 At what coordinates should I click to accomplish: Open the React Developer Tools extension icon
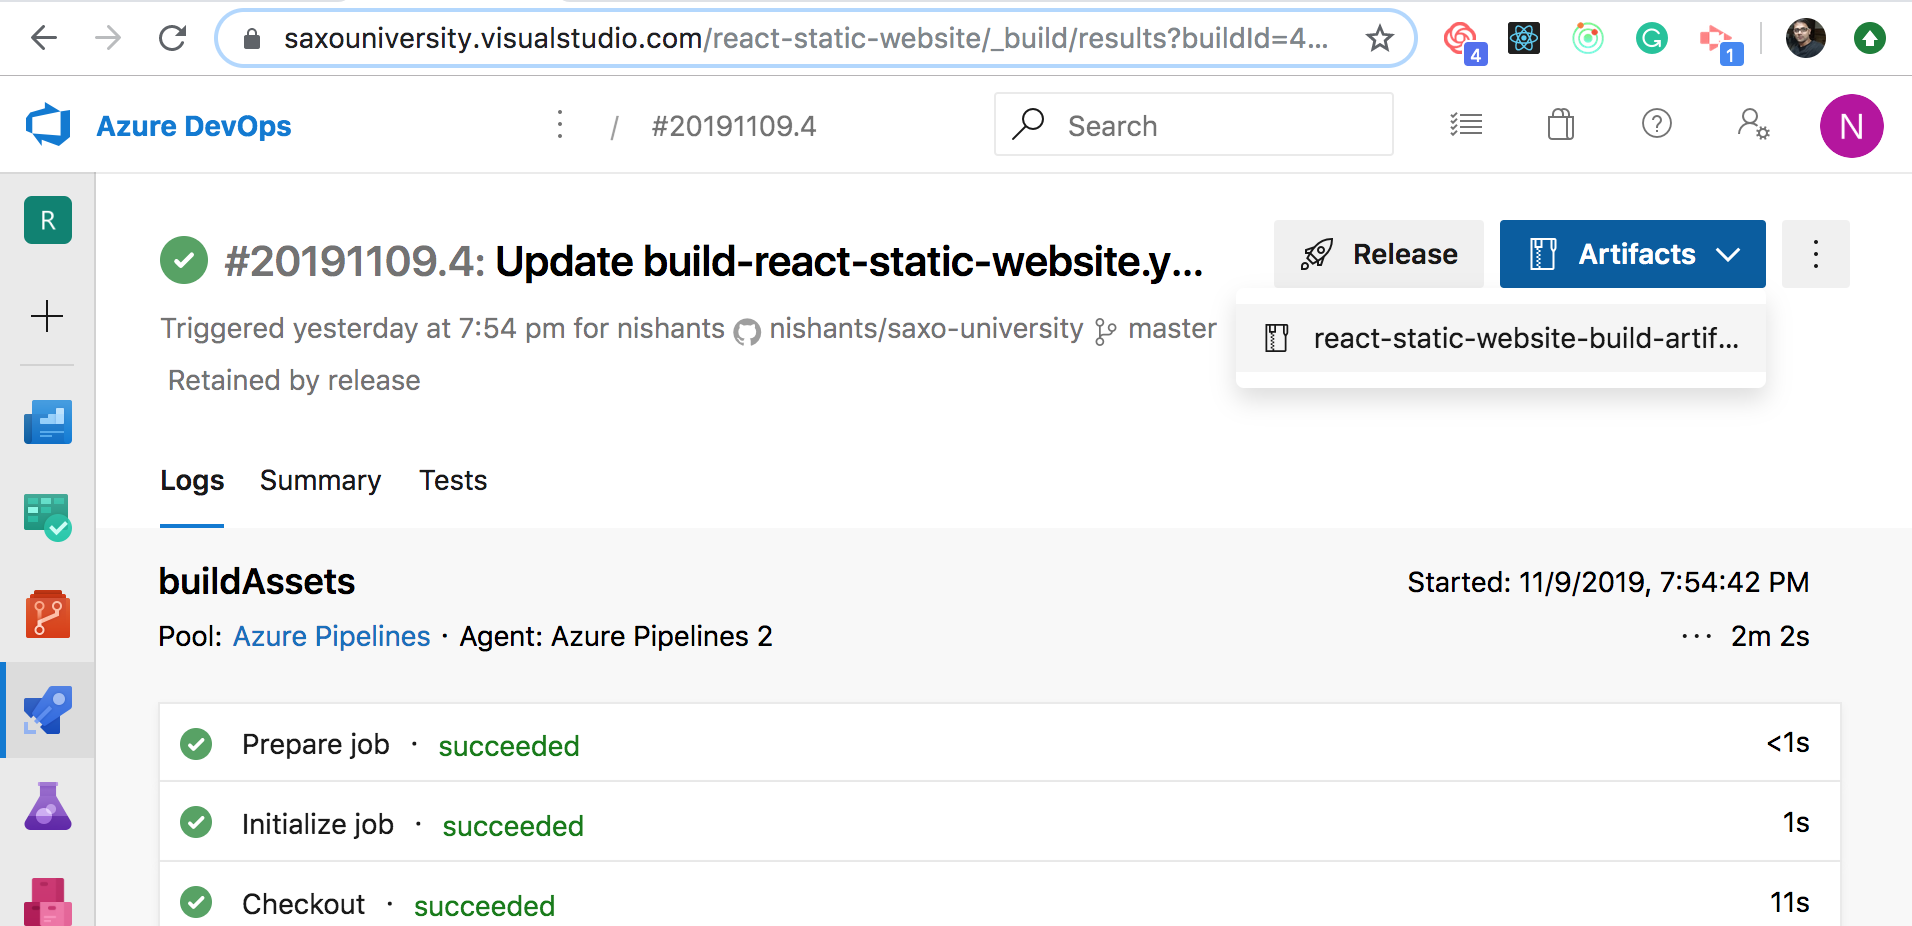[x=1524, y=38]
